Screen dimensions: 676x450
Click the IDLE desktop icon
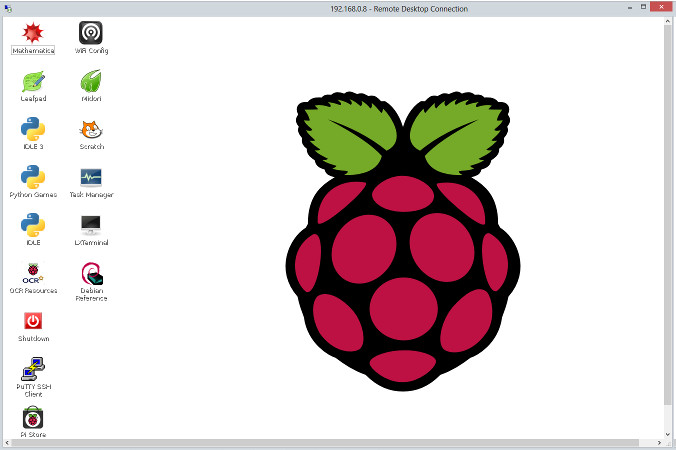coord(33,226)
